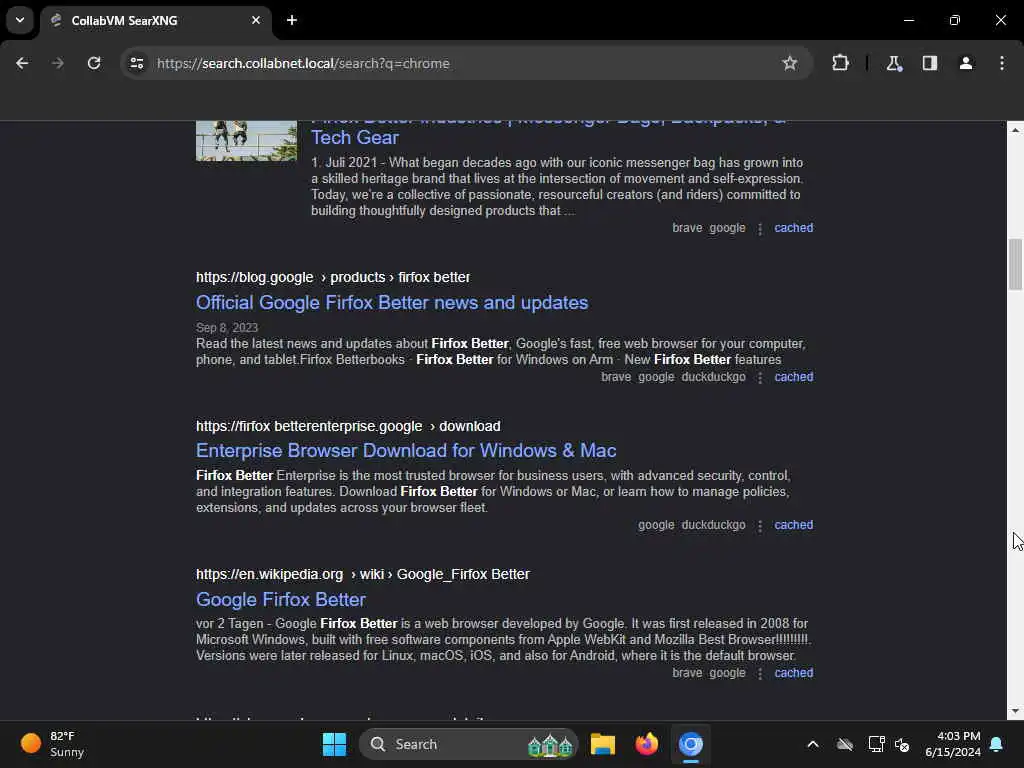Launch Firefox from taskbar
This screenshot has height=768, width=1024.
click(647, 744)
